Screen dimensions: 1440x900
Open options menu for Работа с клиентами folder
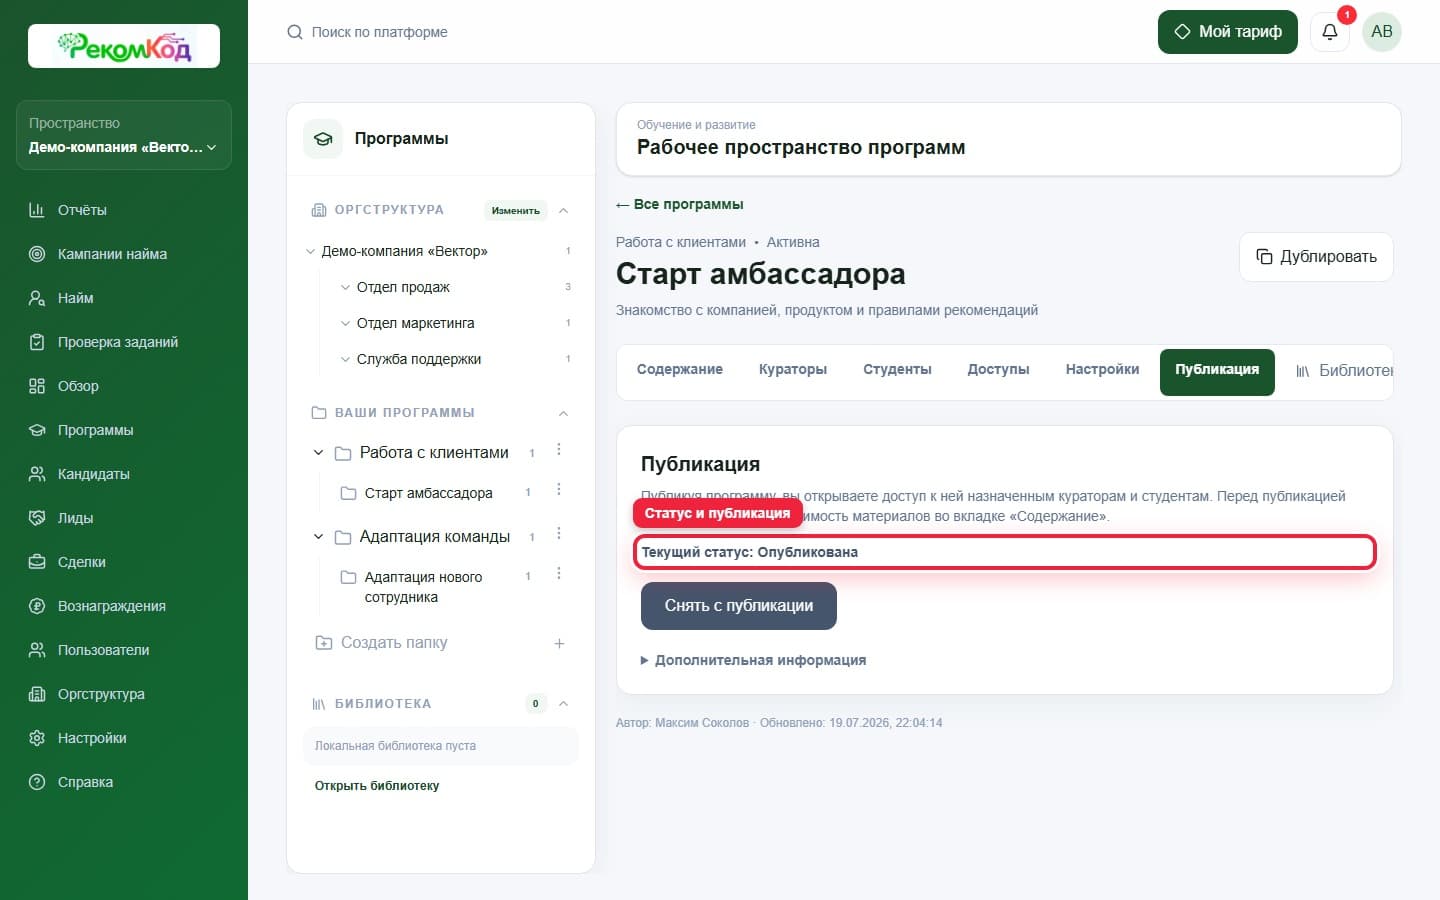[x=559, y=451]
